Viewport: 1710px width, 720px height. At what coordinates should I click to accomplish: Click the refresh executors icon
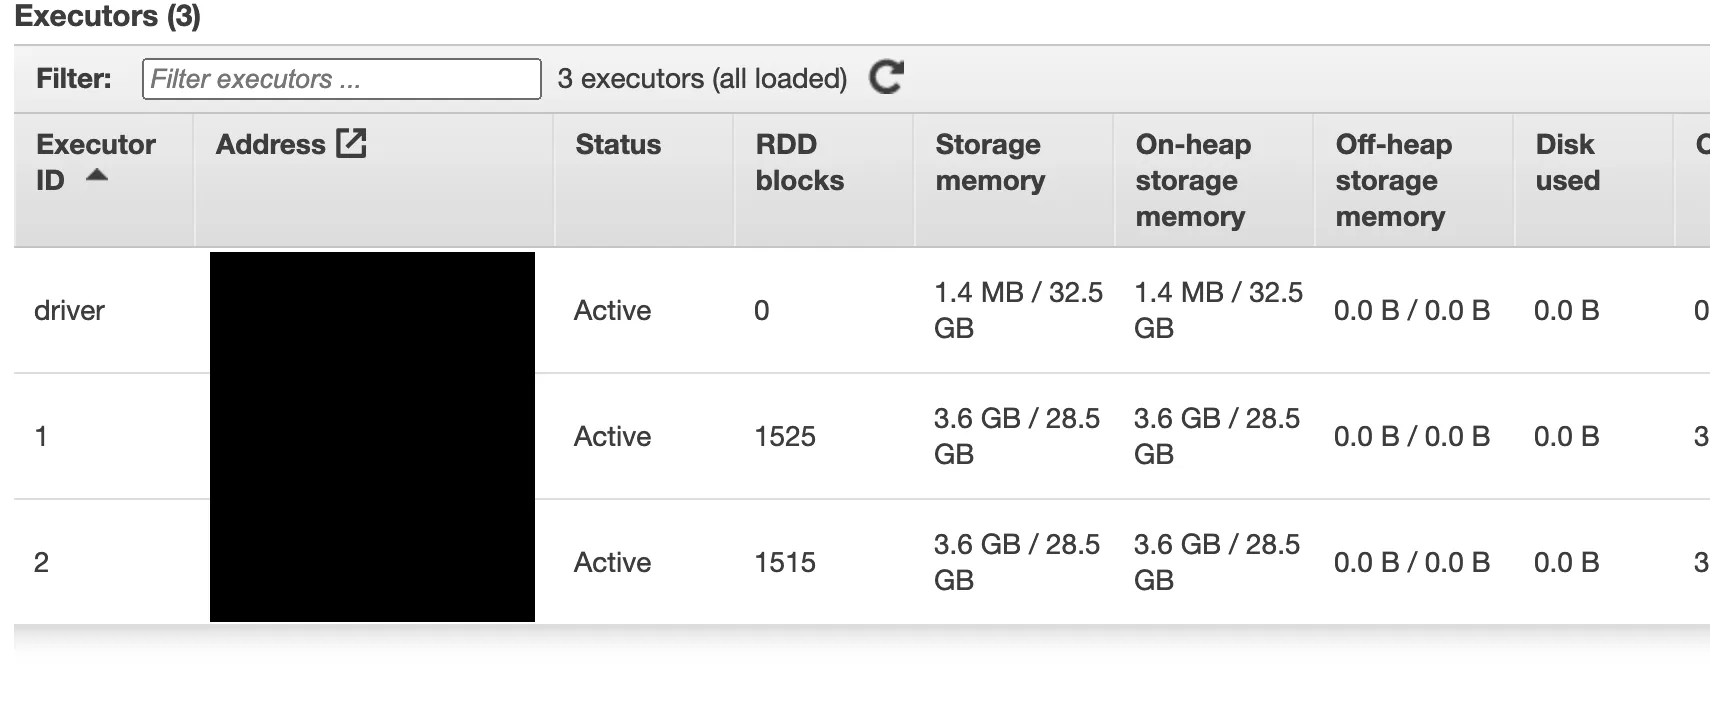[886, 77]
